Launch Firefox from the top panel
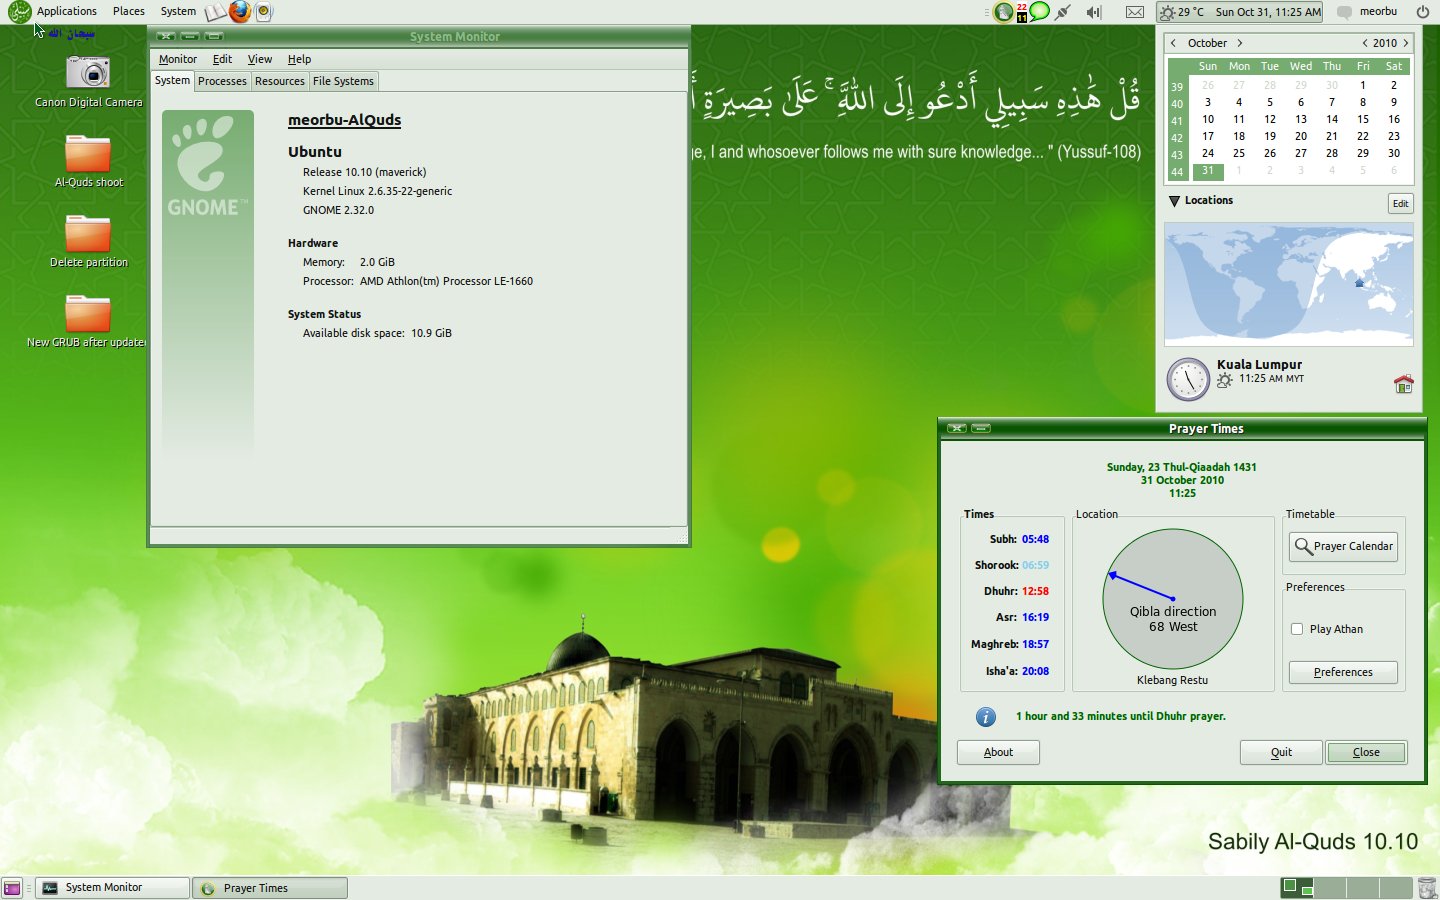This screenshot has height=900, width=1440. tap(238, 12)
